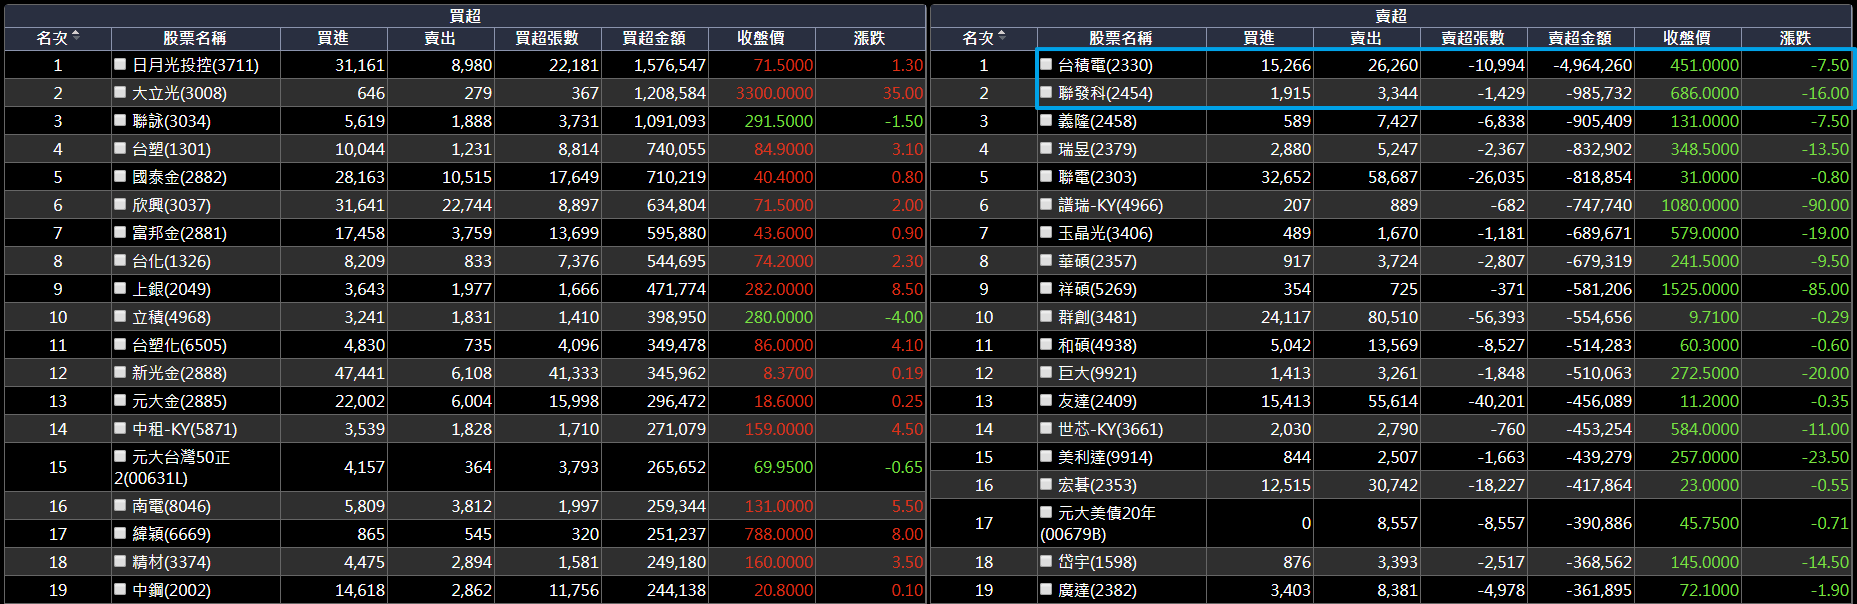Open the 瑞昱(2379) stock name
Viewport: 1857px width, 604px height.
tap(1097, 149)
